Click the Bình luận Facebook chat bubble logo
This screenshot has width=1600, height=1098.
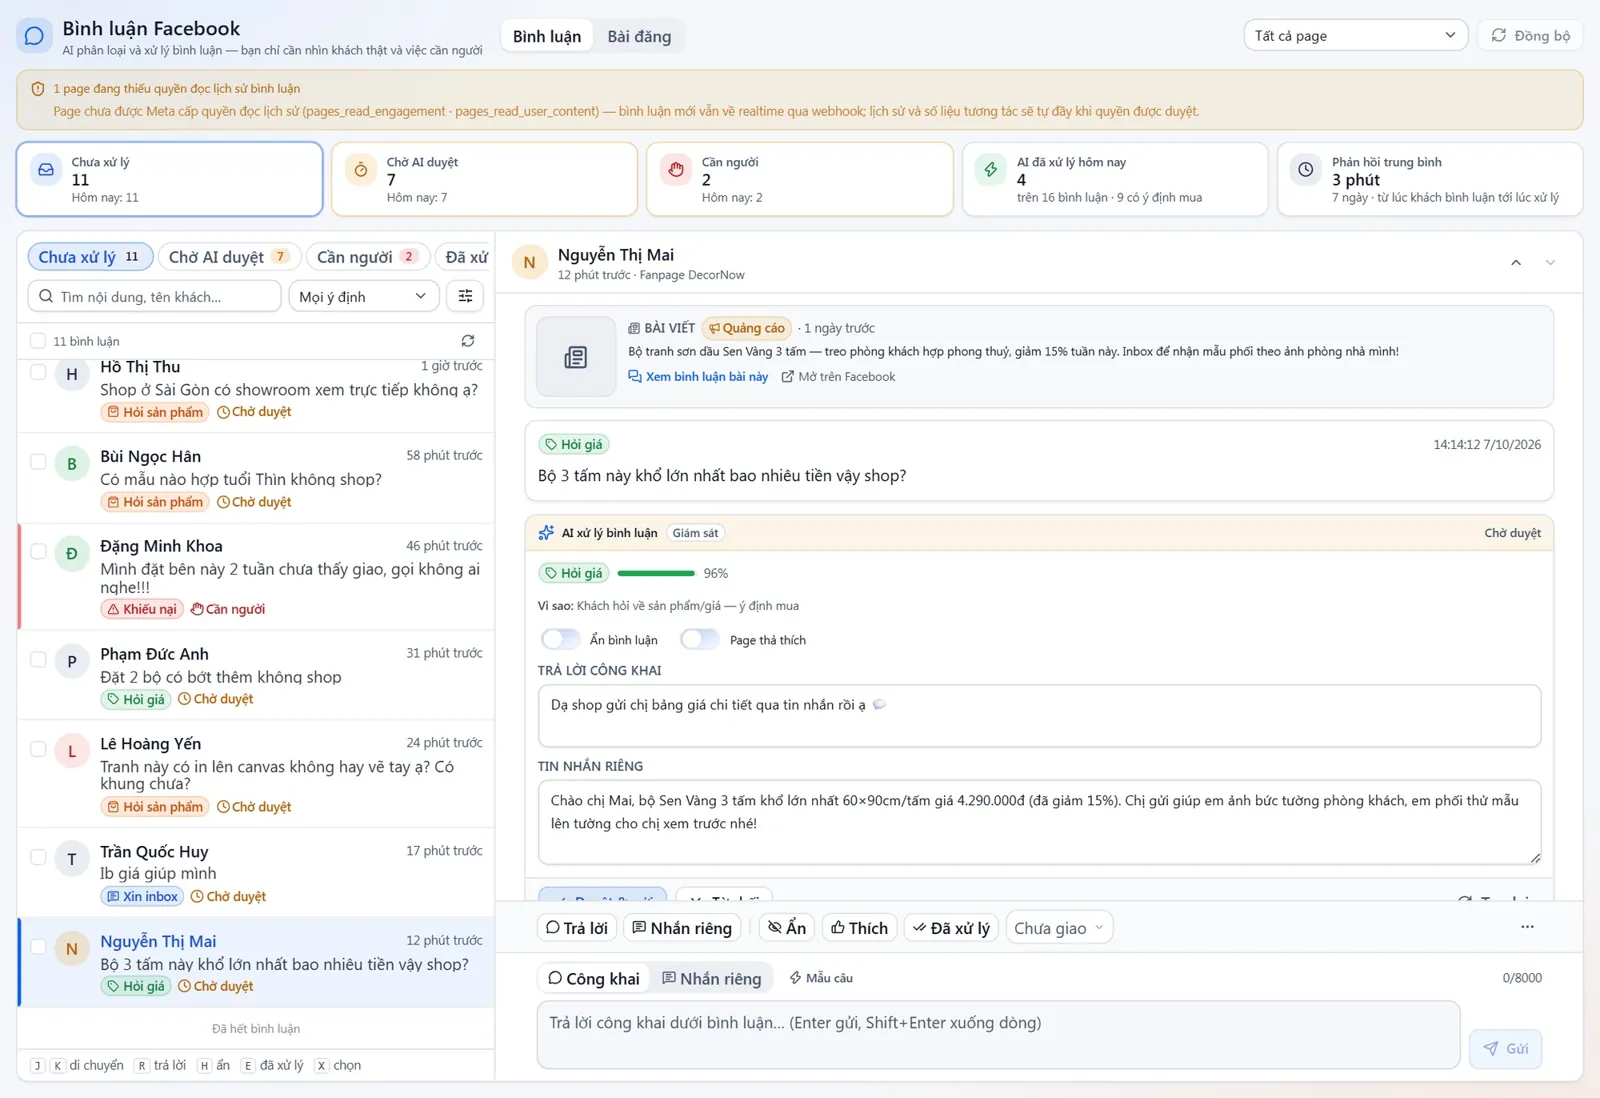tap(34, 36)
